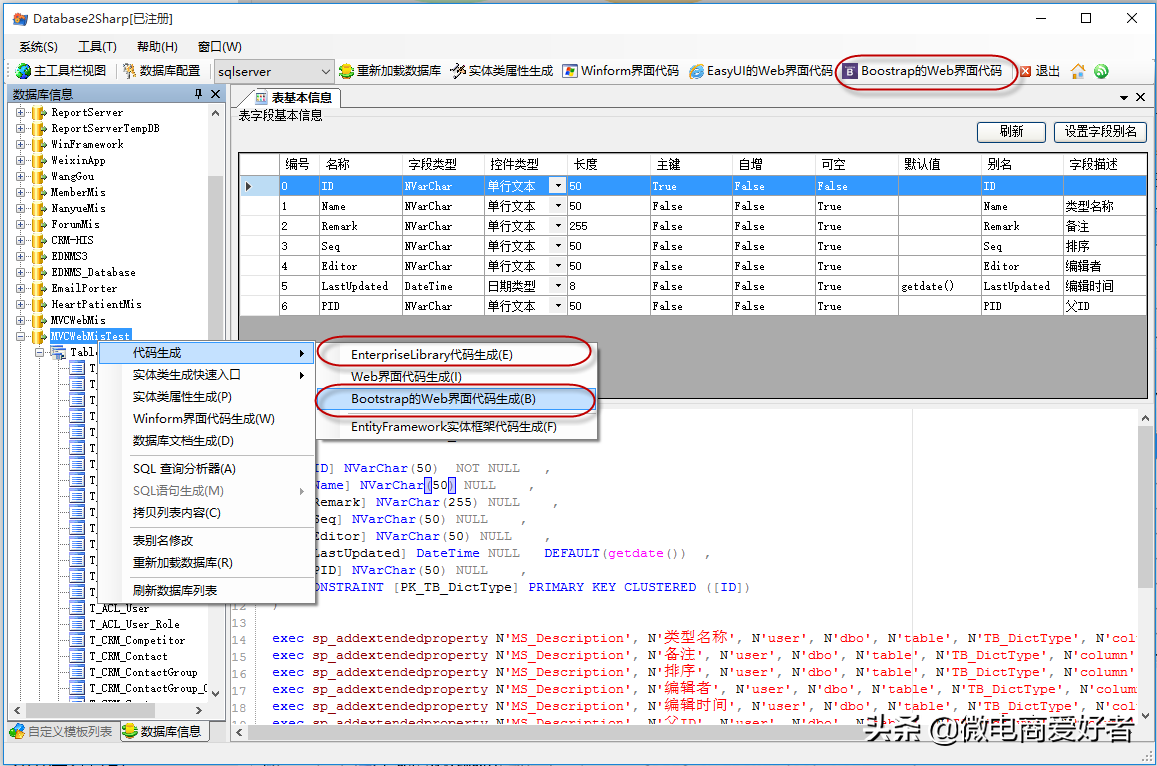Click the 字段描述 column header
The height and width of the screenshot is (766, 1157).
pyautogui.click(x=1105, y=164)
